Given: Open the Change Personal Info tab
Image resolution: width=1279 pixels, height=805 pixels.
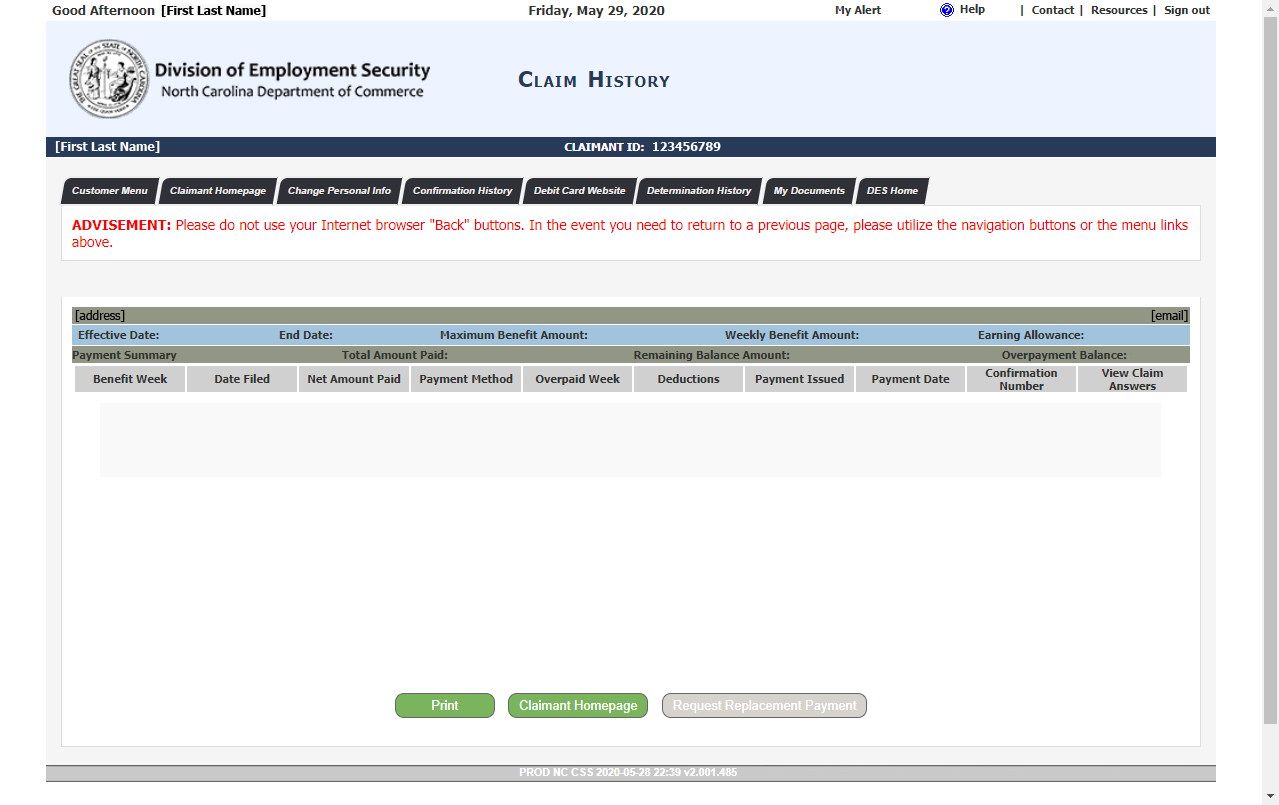Looking at the screenshot, I should tap(339, 191).
